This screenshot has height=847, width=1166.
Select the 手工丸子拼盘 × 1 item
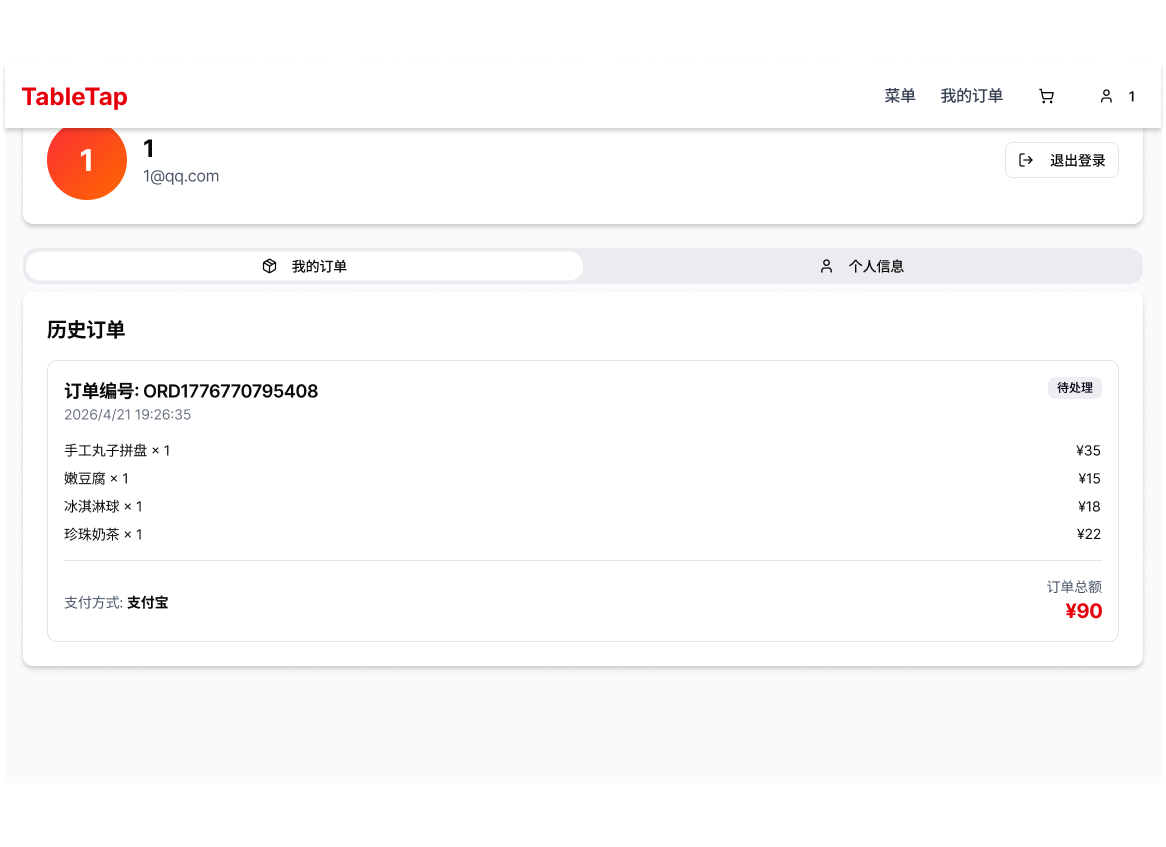[117, 451]
